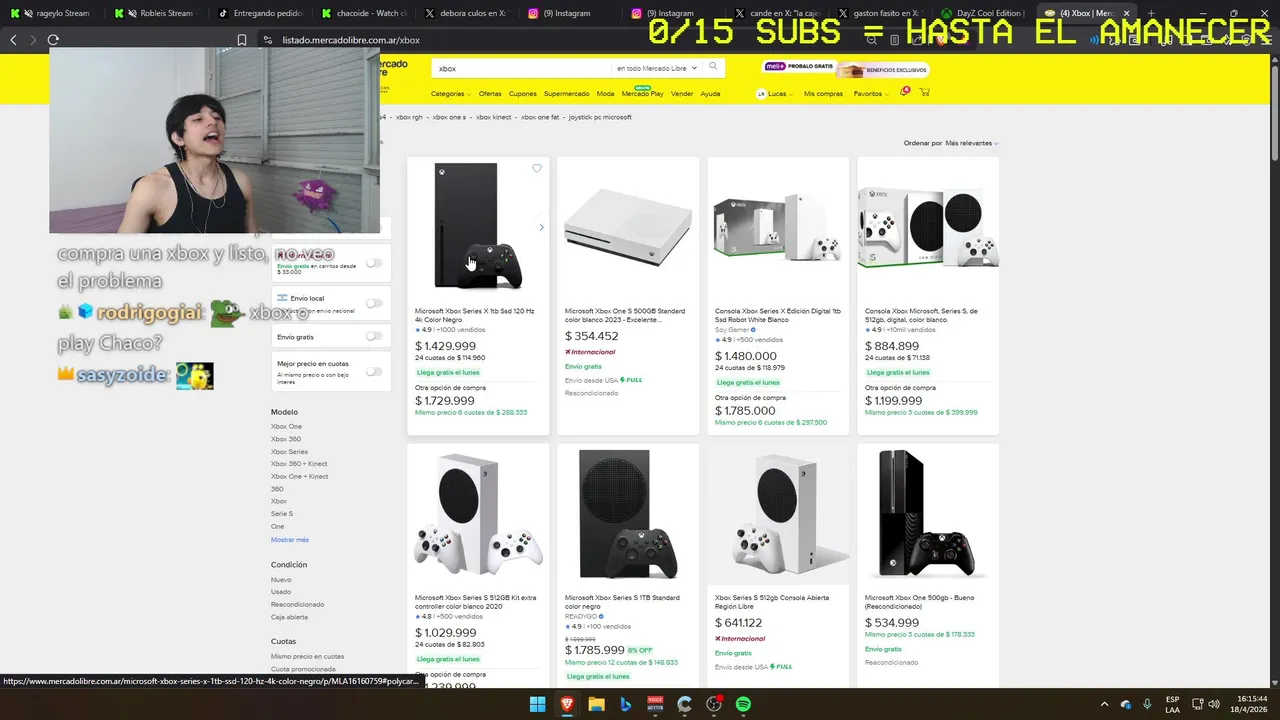Click the search magnifier icon in Mercado Libre
Screen dimensions: 1280x720
pos(713,67)
